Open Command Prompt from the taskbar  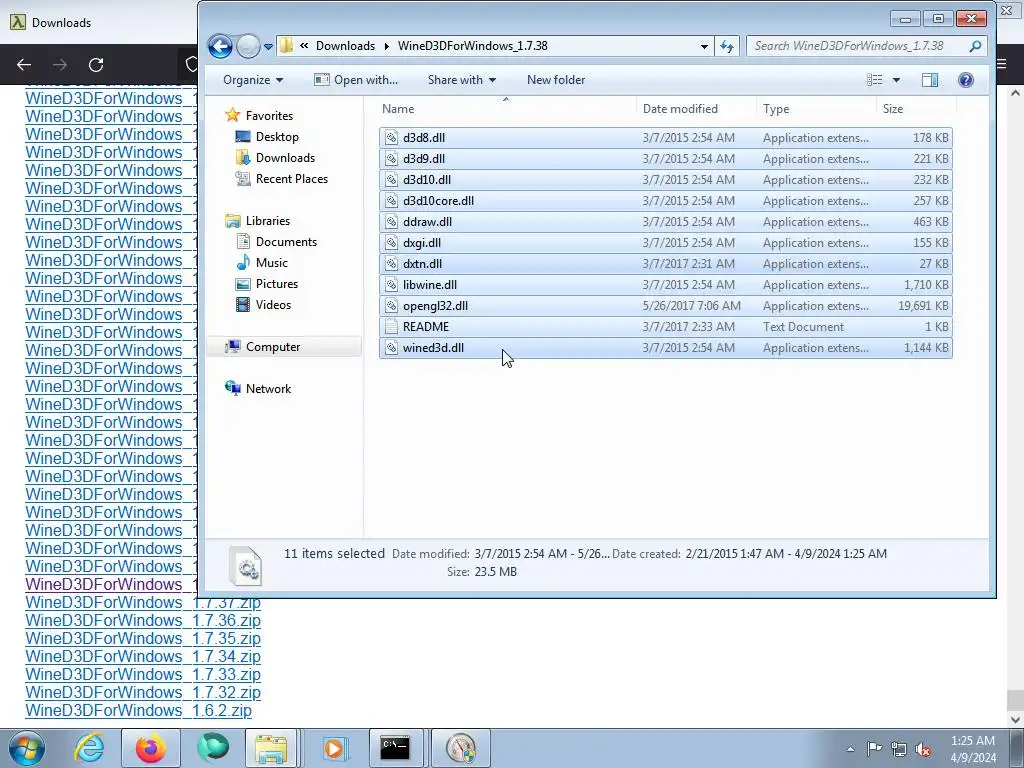[x=395, y=748]
